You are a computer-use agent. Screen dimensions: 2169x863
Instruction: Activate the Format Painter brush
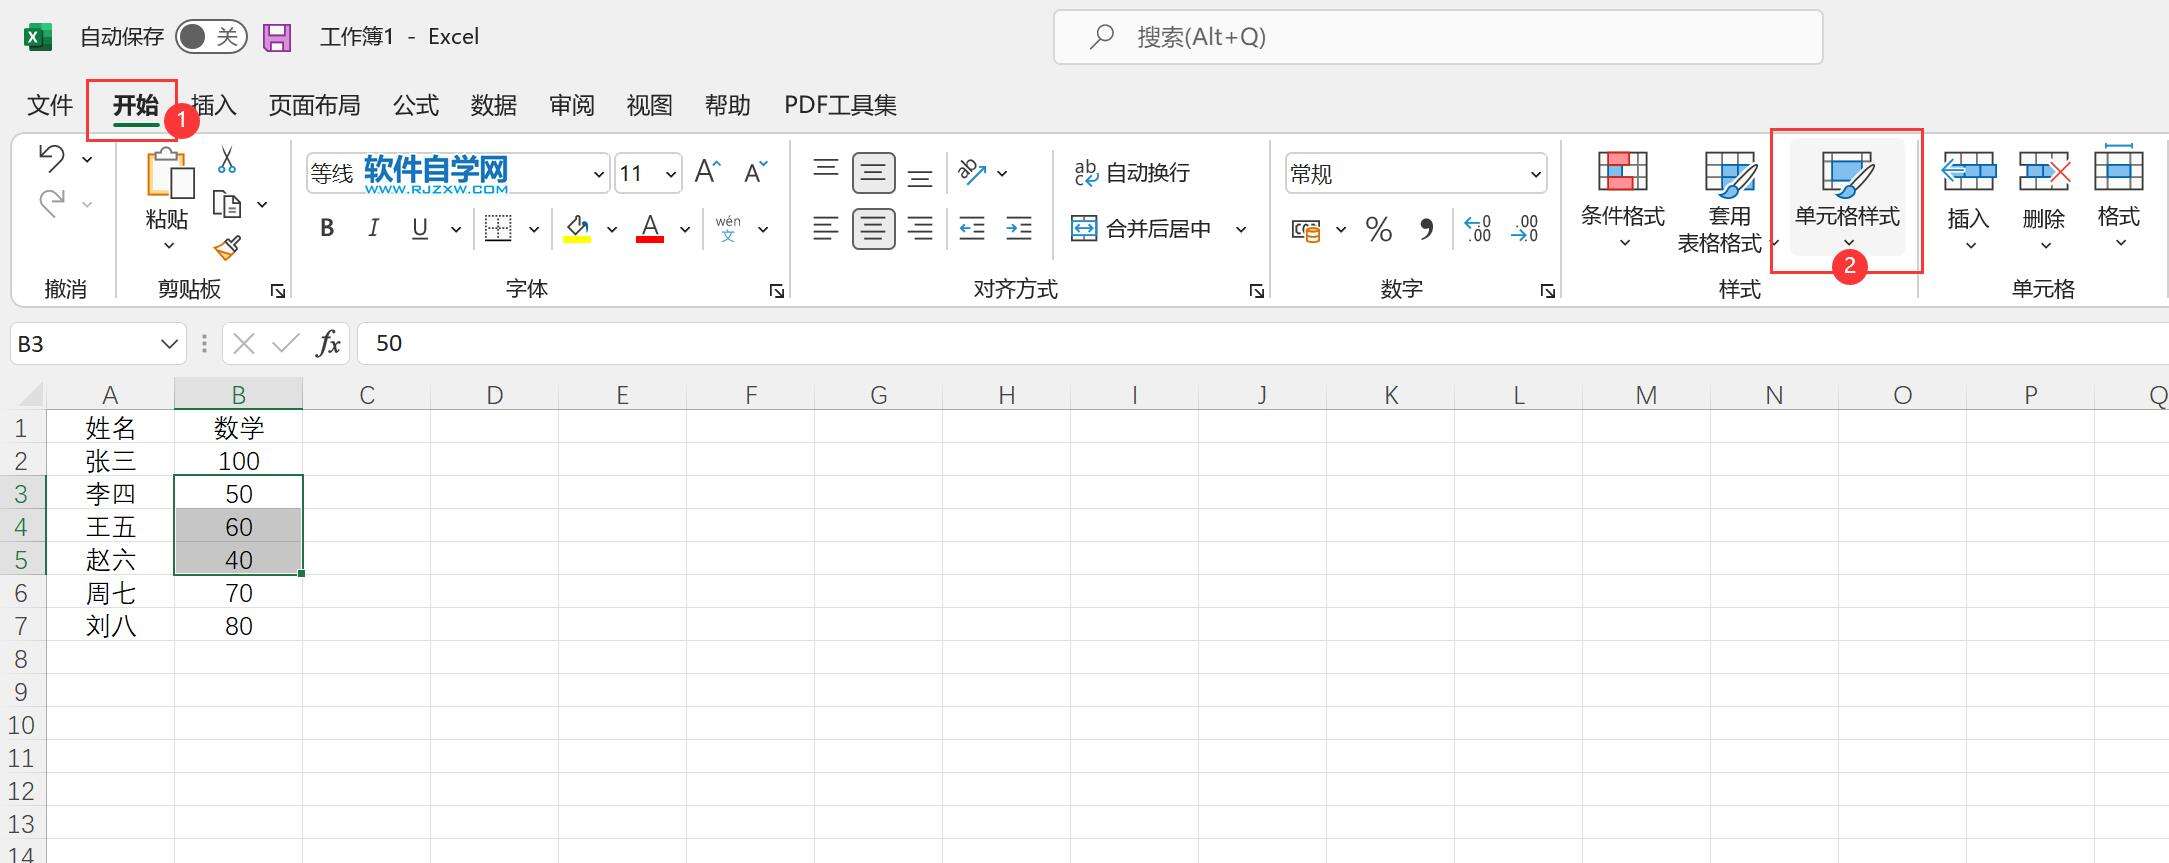[x=228, y=248]
